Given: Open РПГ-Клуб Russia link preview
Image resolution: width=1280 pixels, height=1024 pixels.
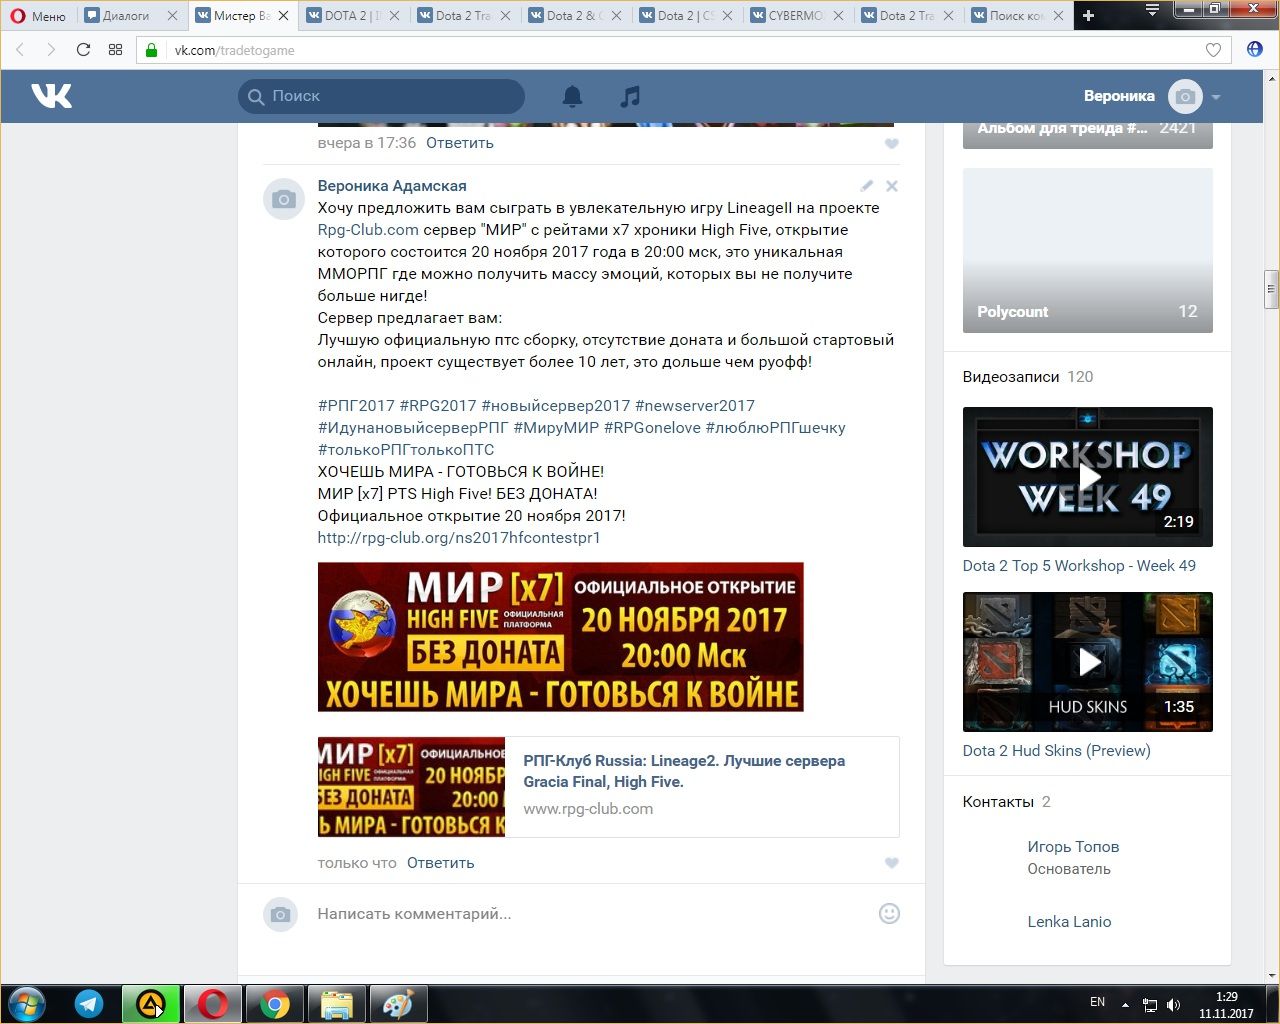Looking at the screenshot, I should point(608,787).
